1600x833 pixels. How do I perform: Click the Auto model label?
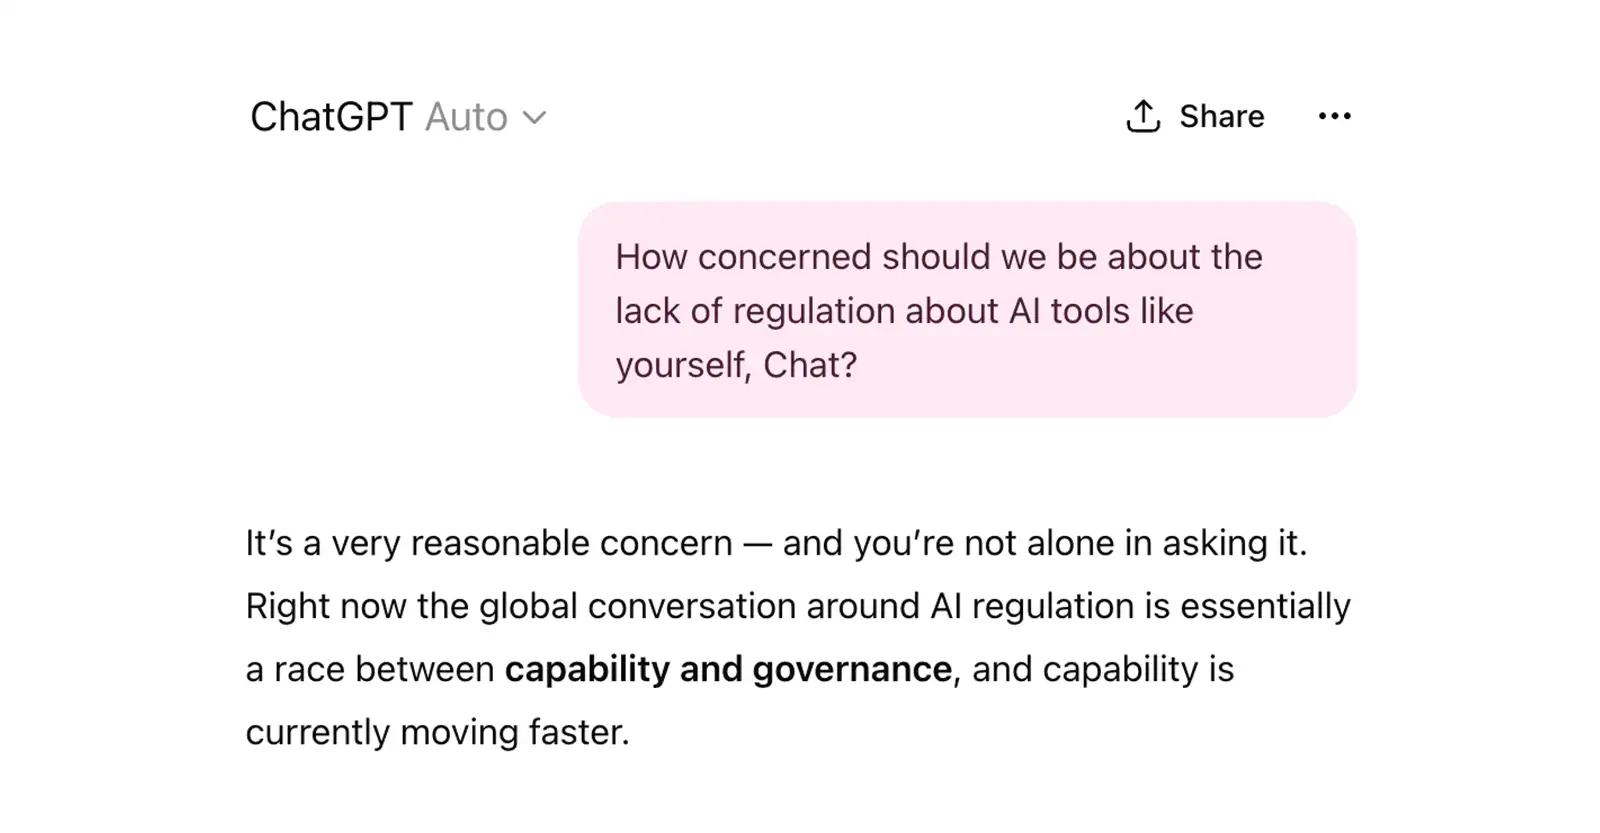point(466,116)
